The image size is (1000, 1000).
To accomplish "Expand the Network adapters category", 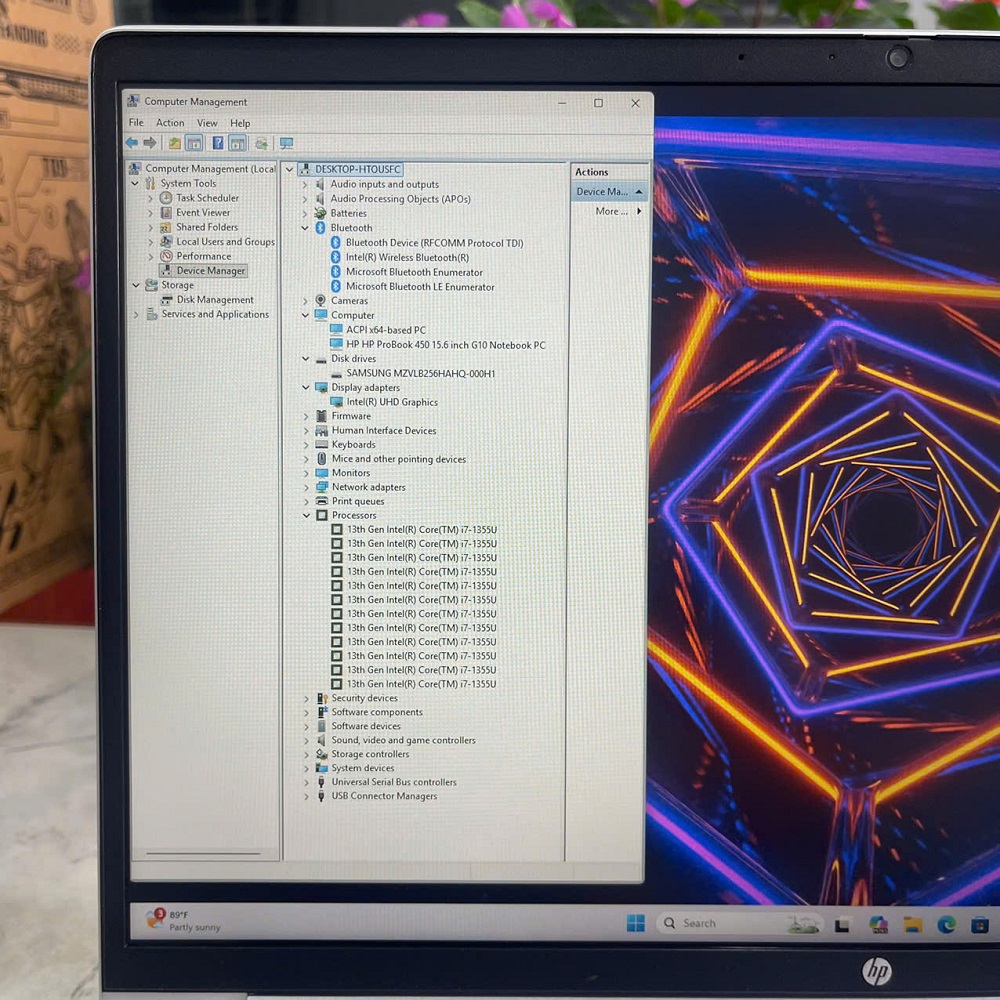I will point(306,487).
